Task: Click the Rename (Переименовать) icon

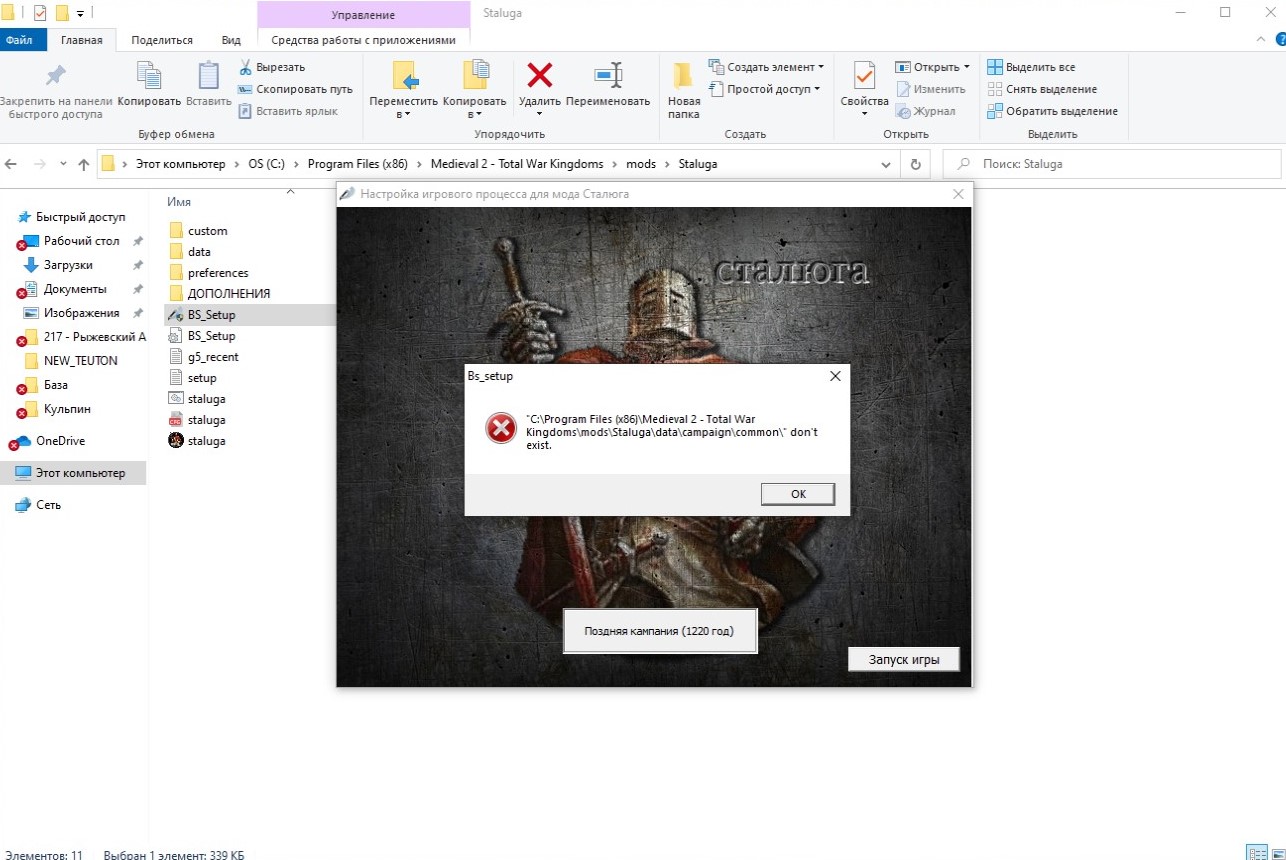Action: [608, 75]
